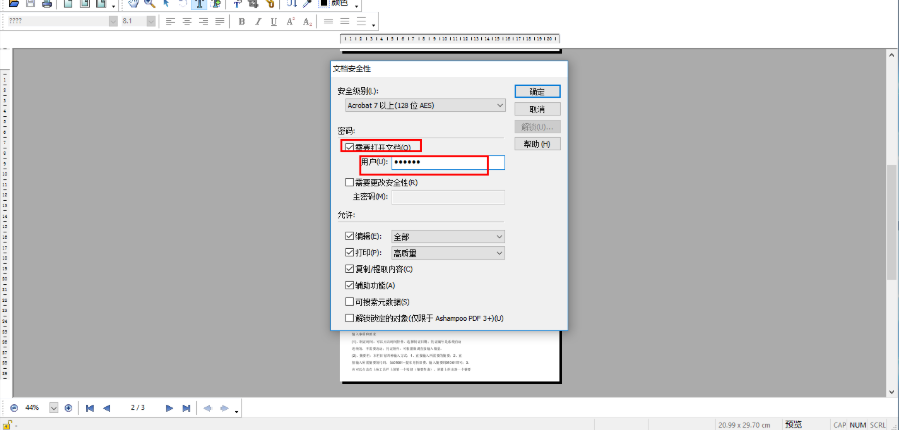The width and height of the screenshot is (899, 430).
Task: Click the page size 20.99 x 29.70 cm
Action: click(x=746, y=425)
